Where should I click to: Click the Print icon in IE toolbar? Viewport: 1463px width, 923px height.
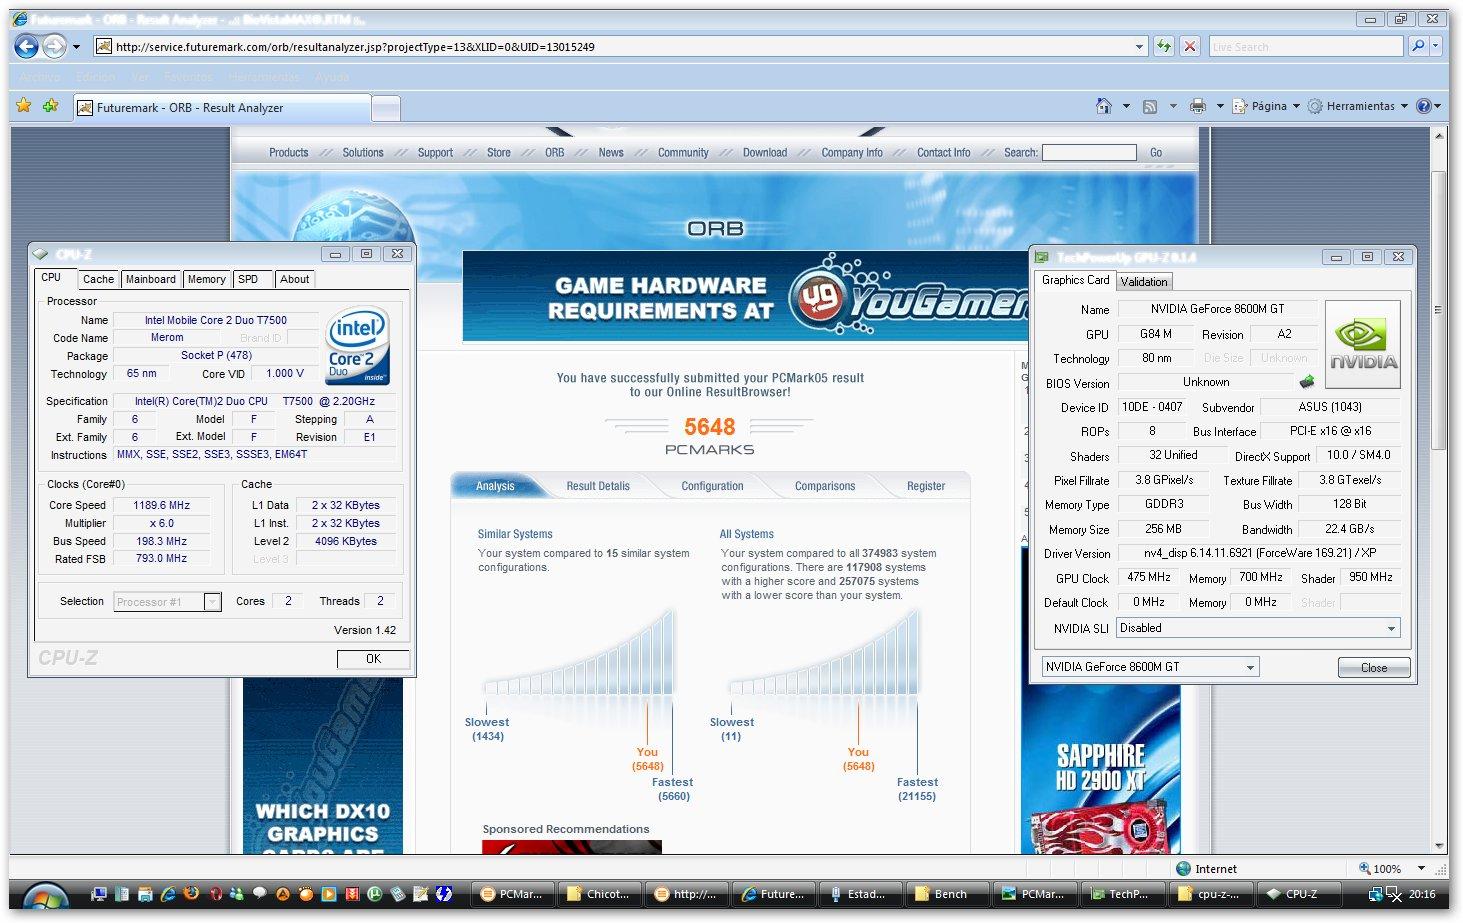(1197, 106)
